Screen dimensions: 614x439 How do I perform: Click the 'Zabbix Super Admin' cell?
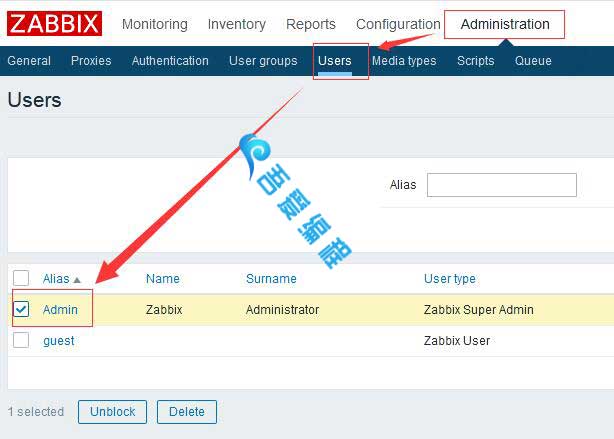coord(479,310)
